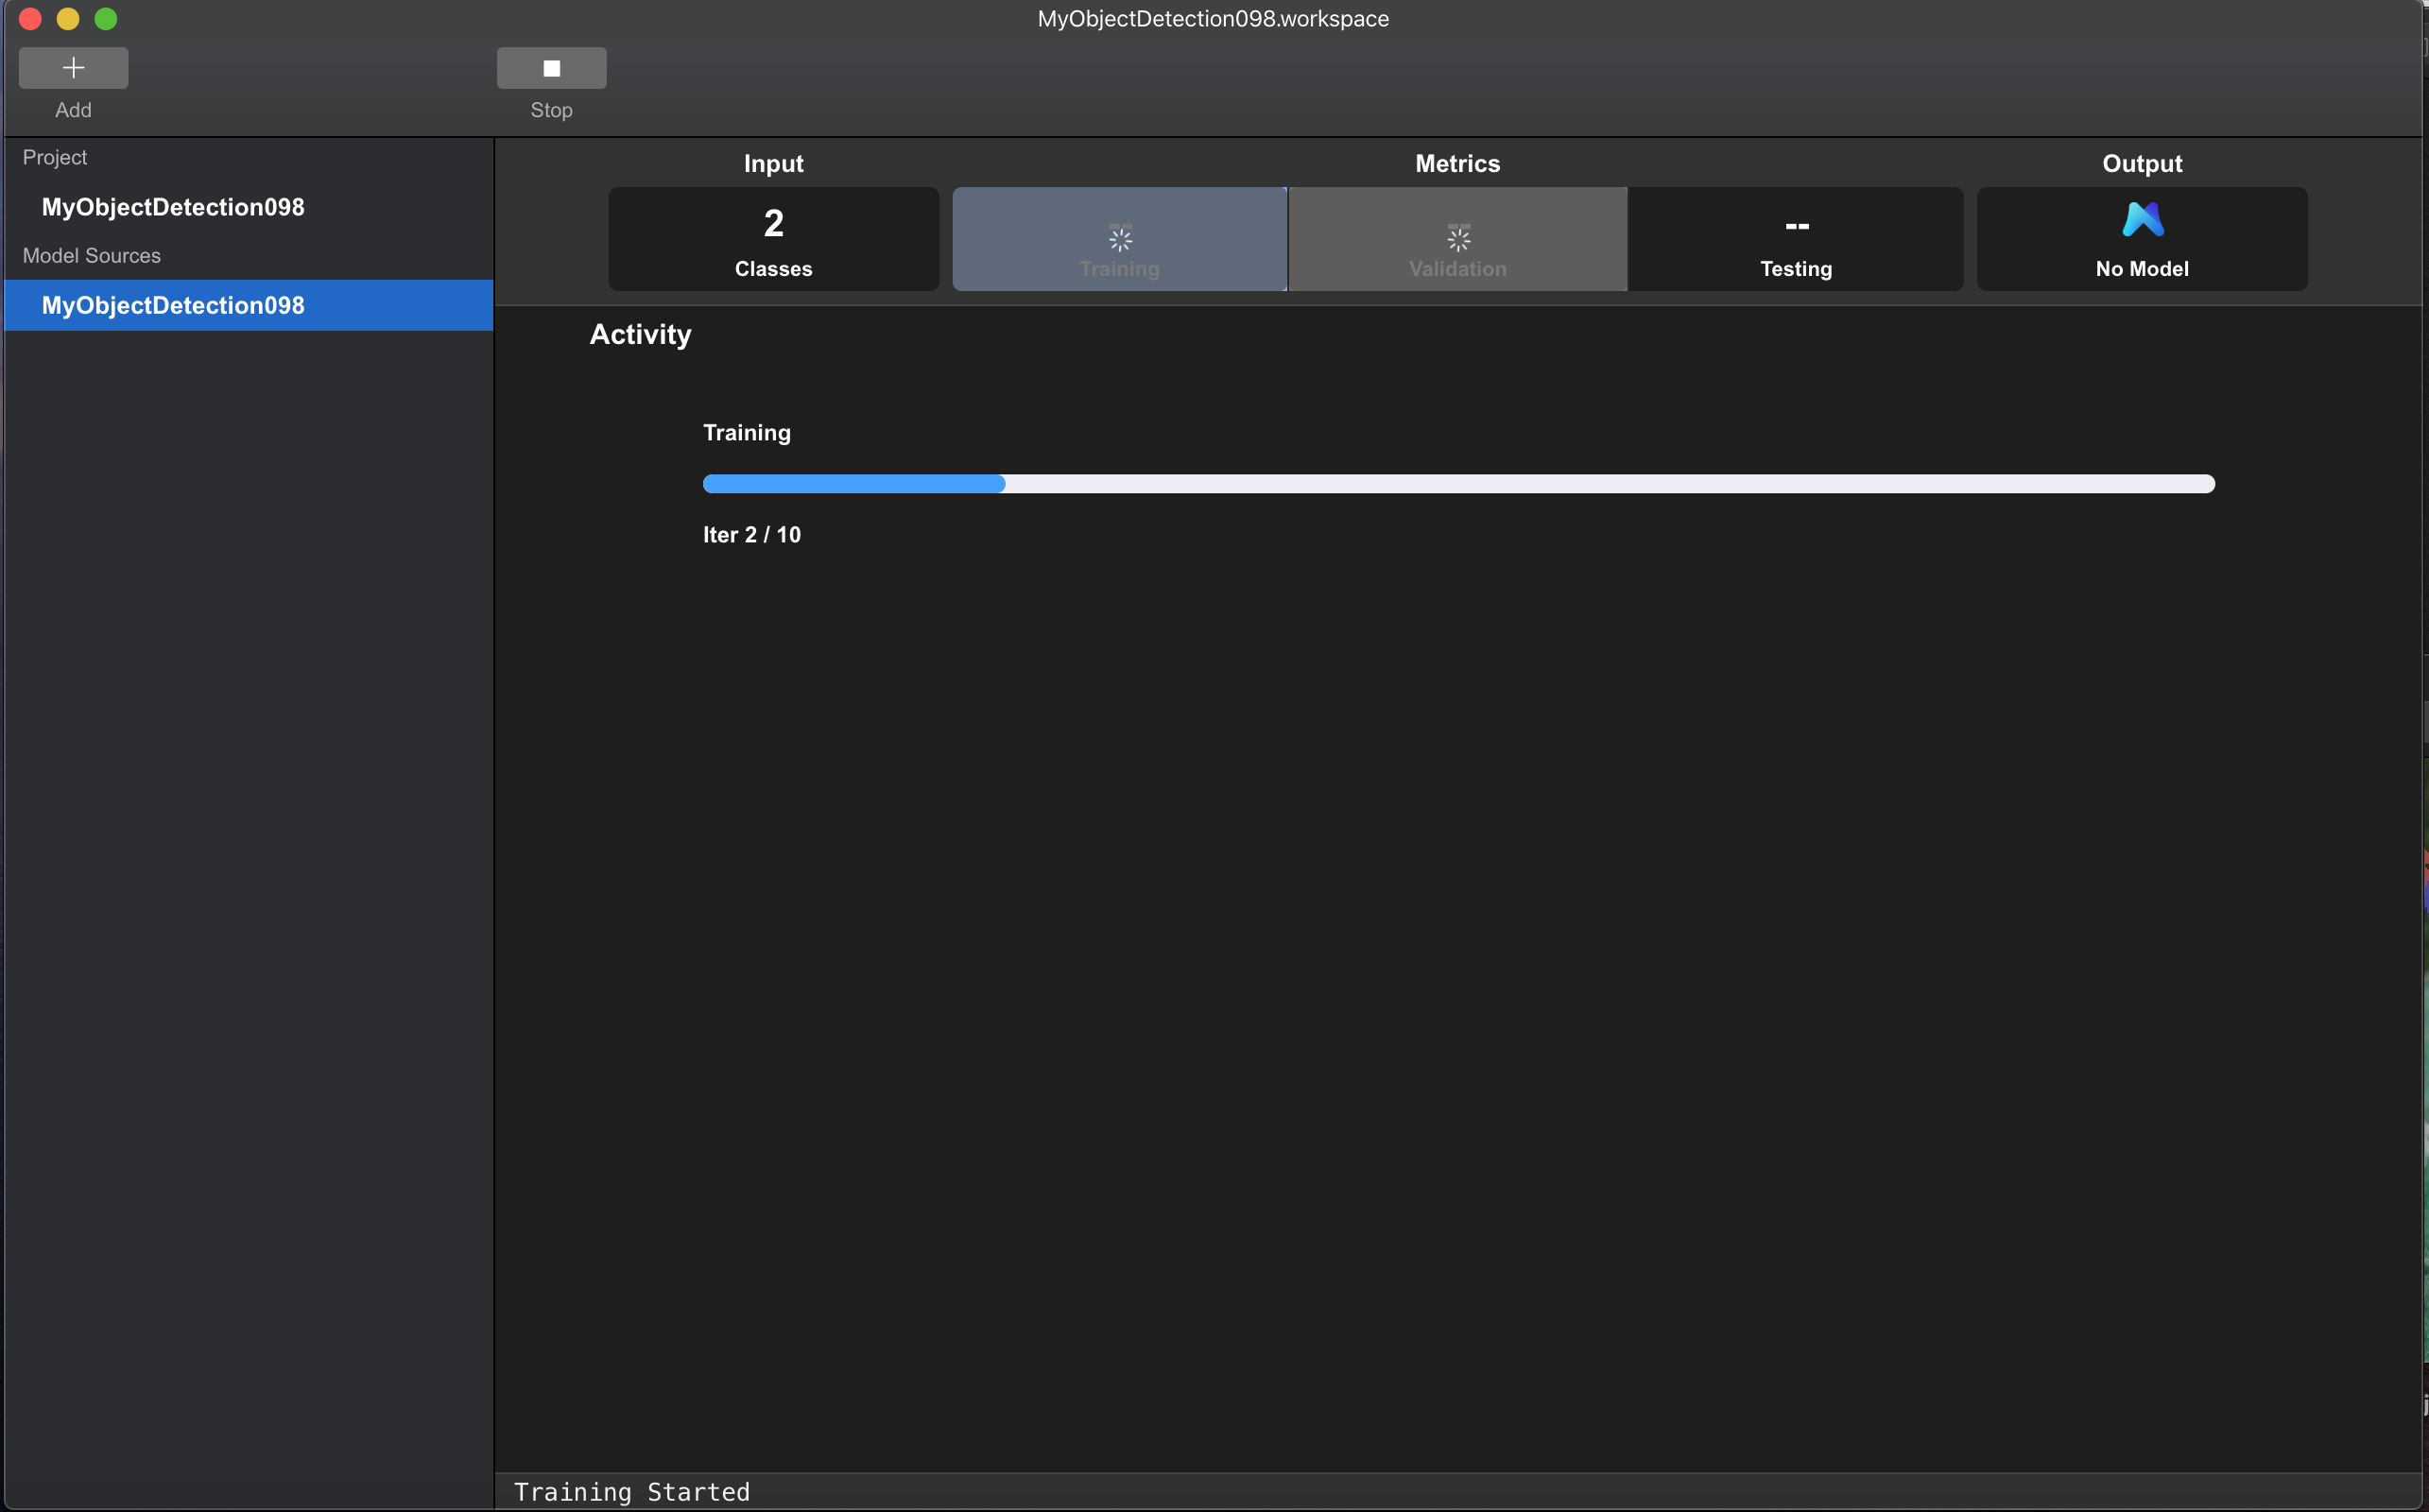This screenshot has height=1512, width=2429.
Task: Click the Training spinner icon
Action: click(x=1120, y=238)
